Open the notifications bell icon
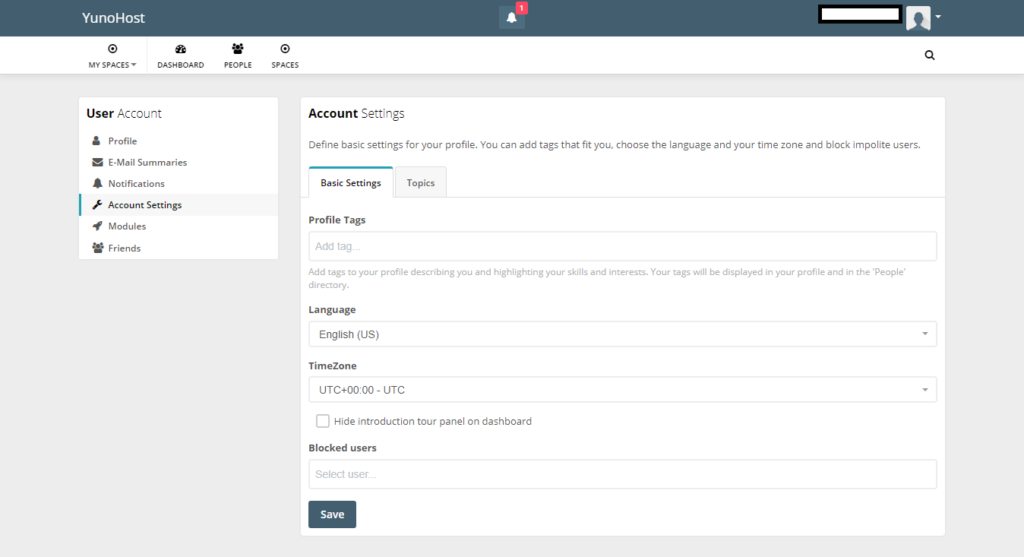The width and height of the screenshot is (1024, 557). click(x=511, y=18)
